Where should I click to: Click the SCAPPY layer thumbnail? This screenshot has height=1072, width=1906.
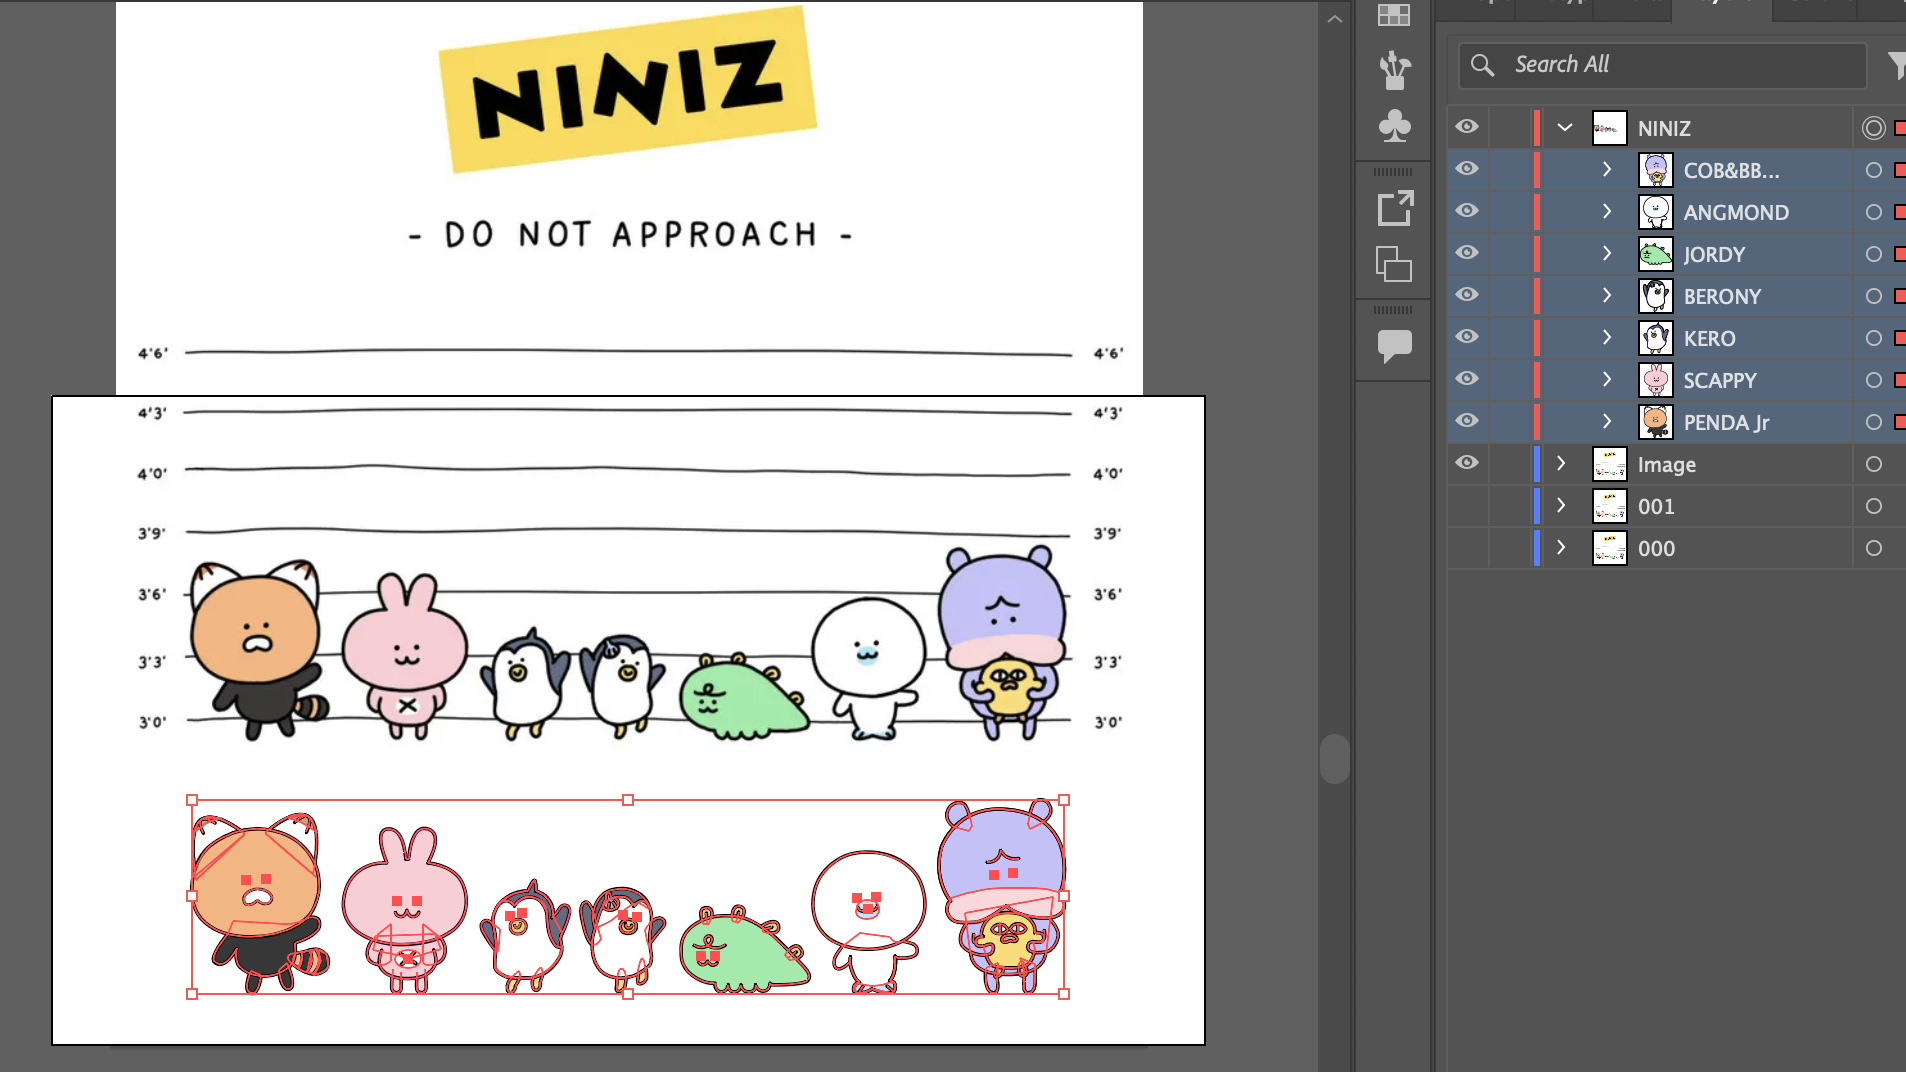click(1655, 380)
